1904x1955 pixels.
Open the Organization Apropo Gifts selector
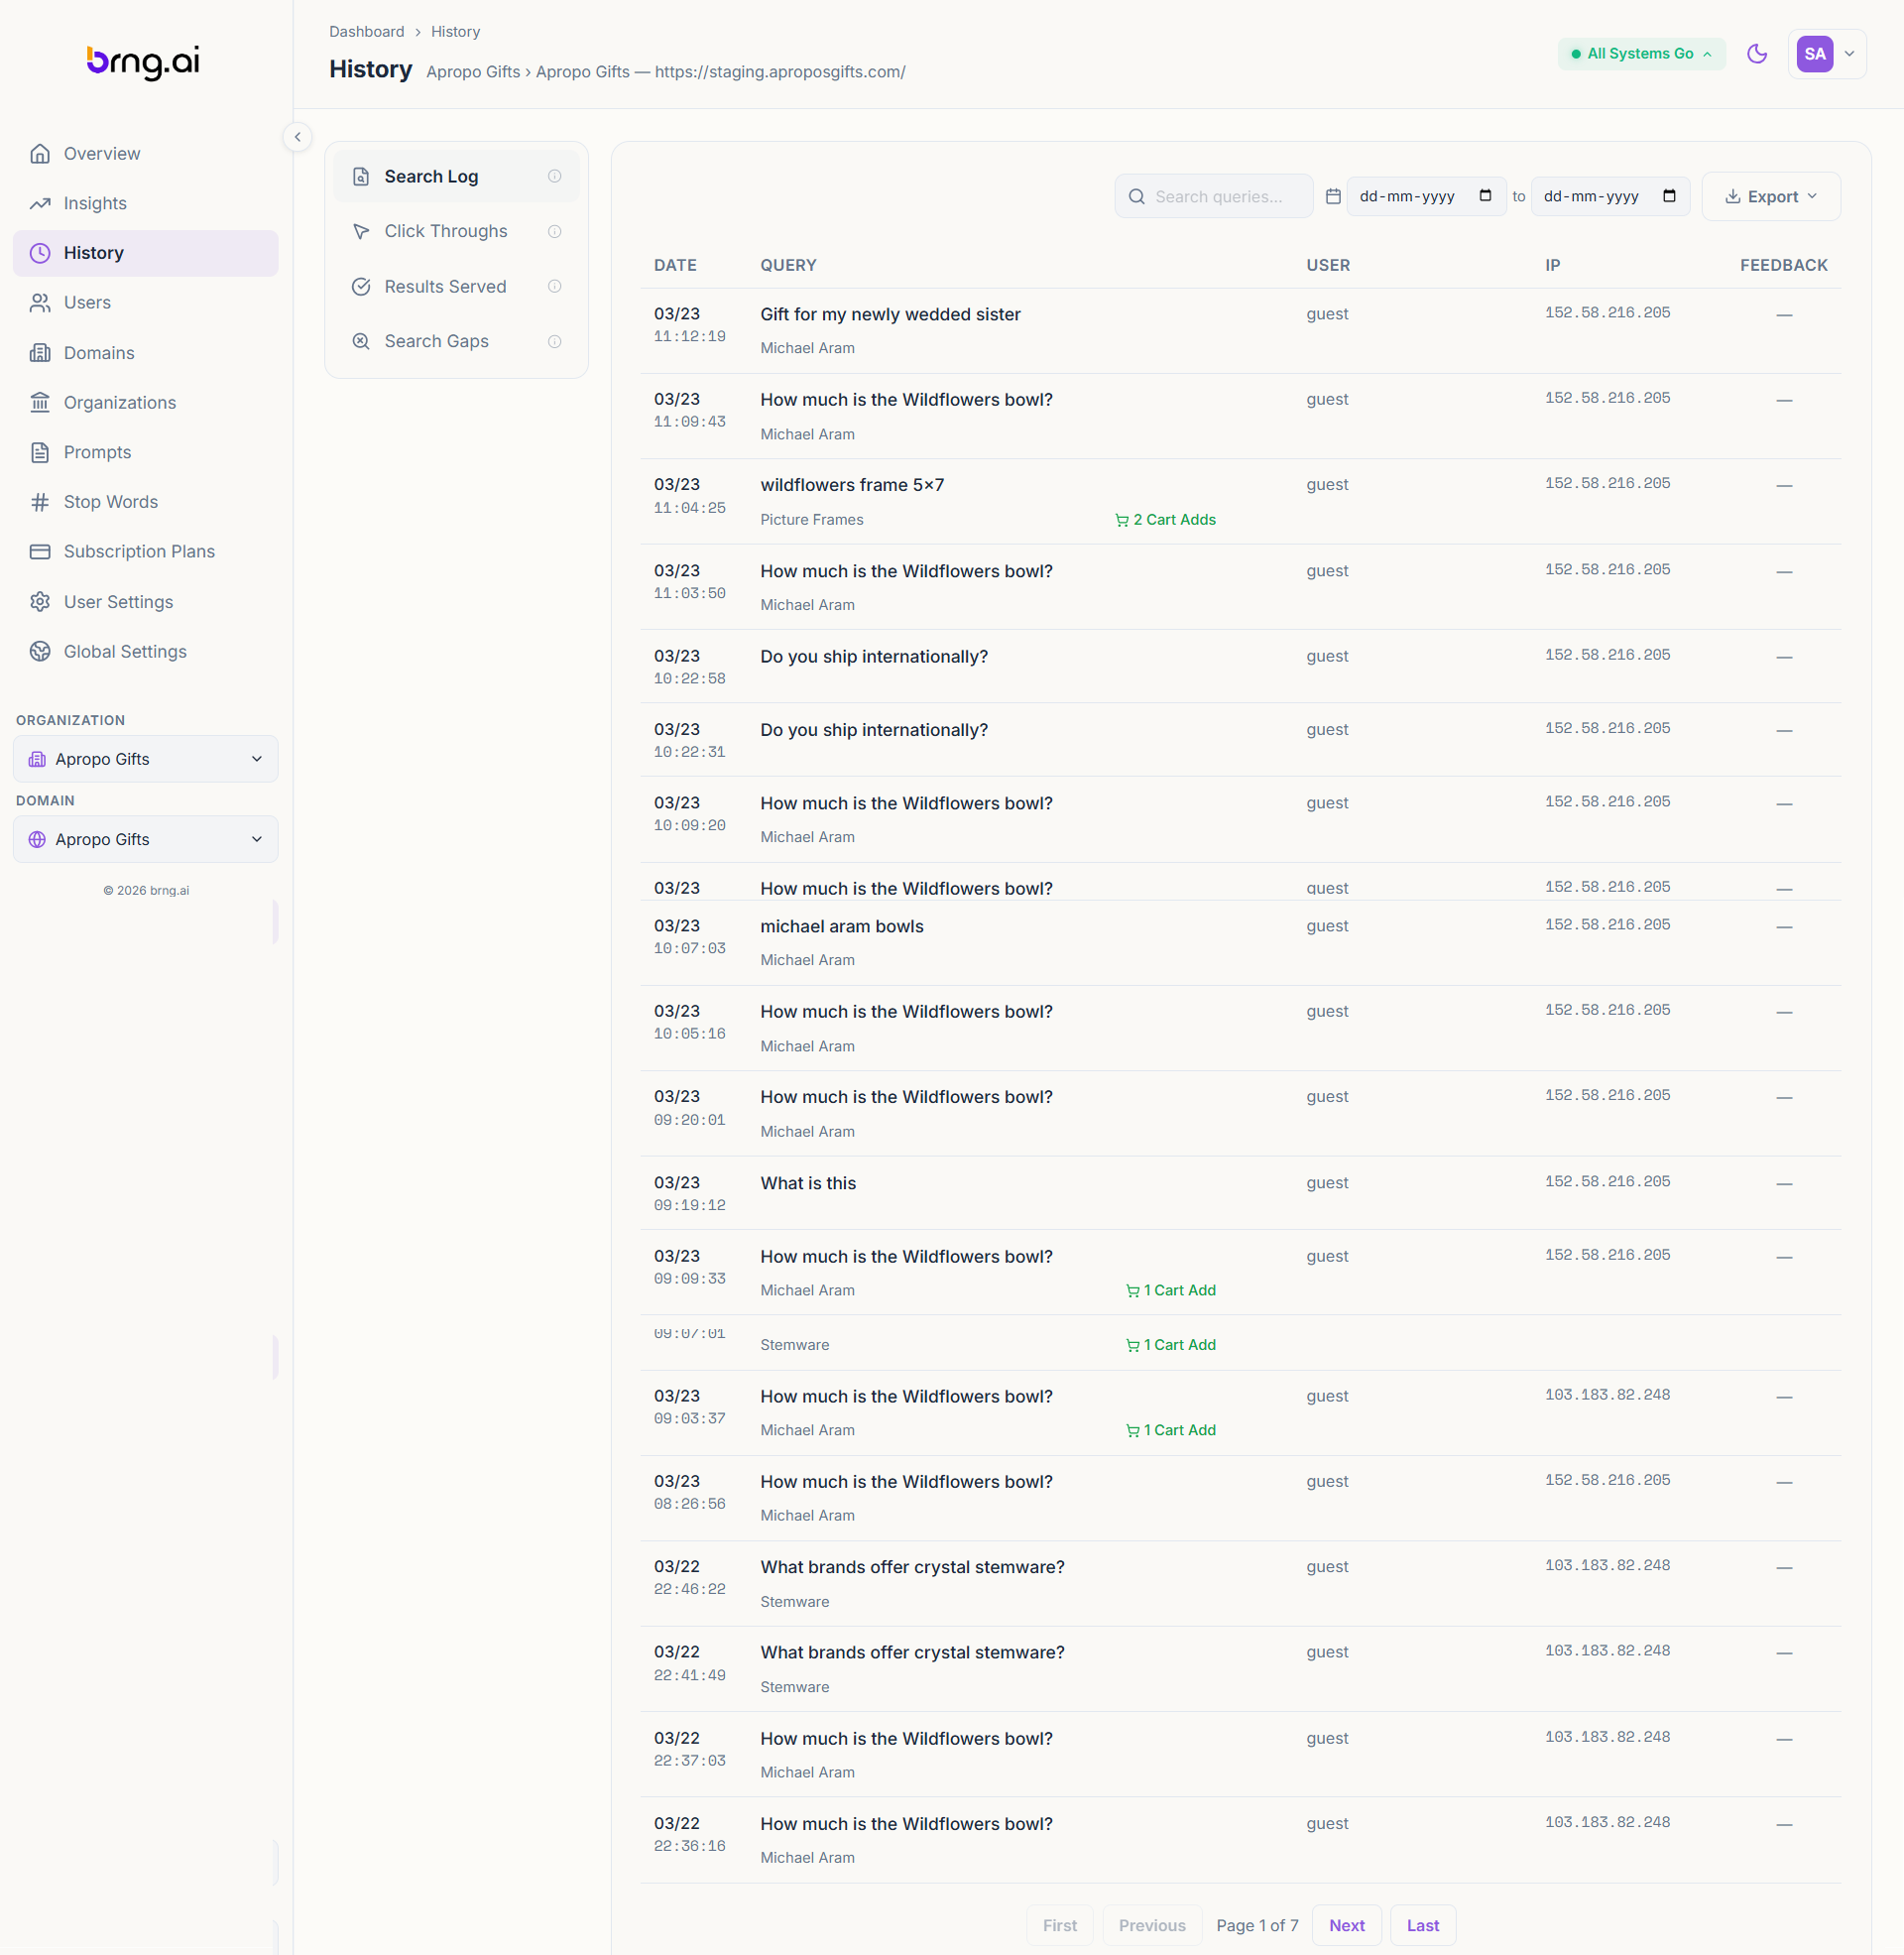click(x=146, y=759)
